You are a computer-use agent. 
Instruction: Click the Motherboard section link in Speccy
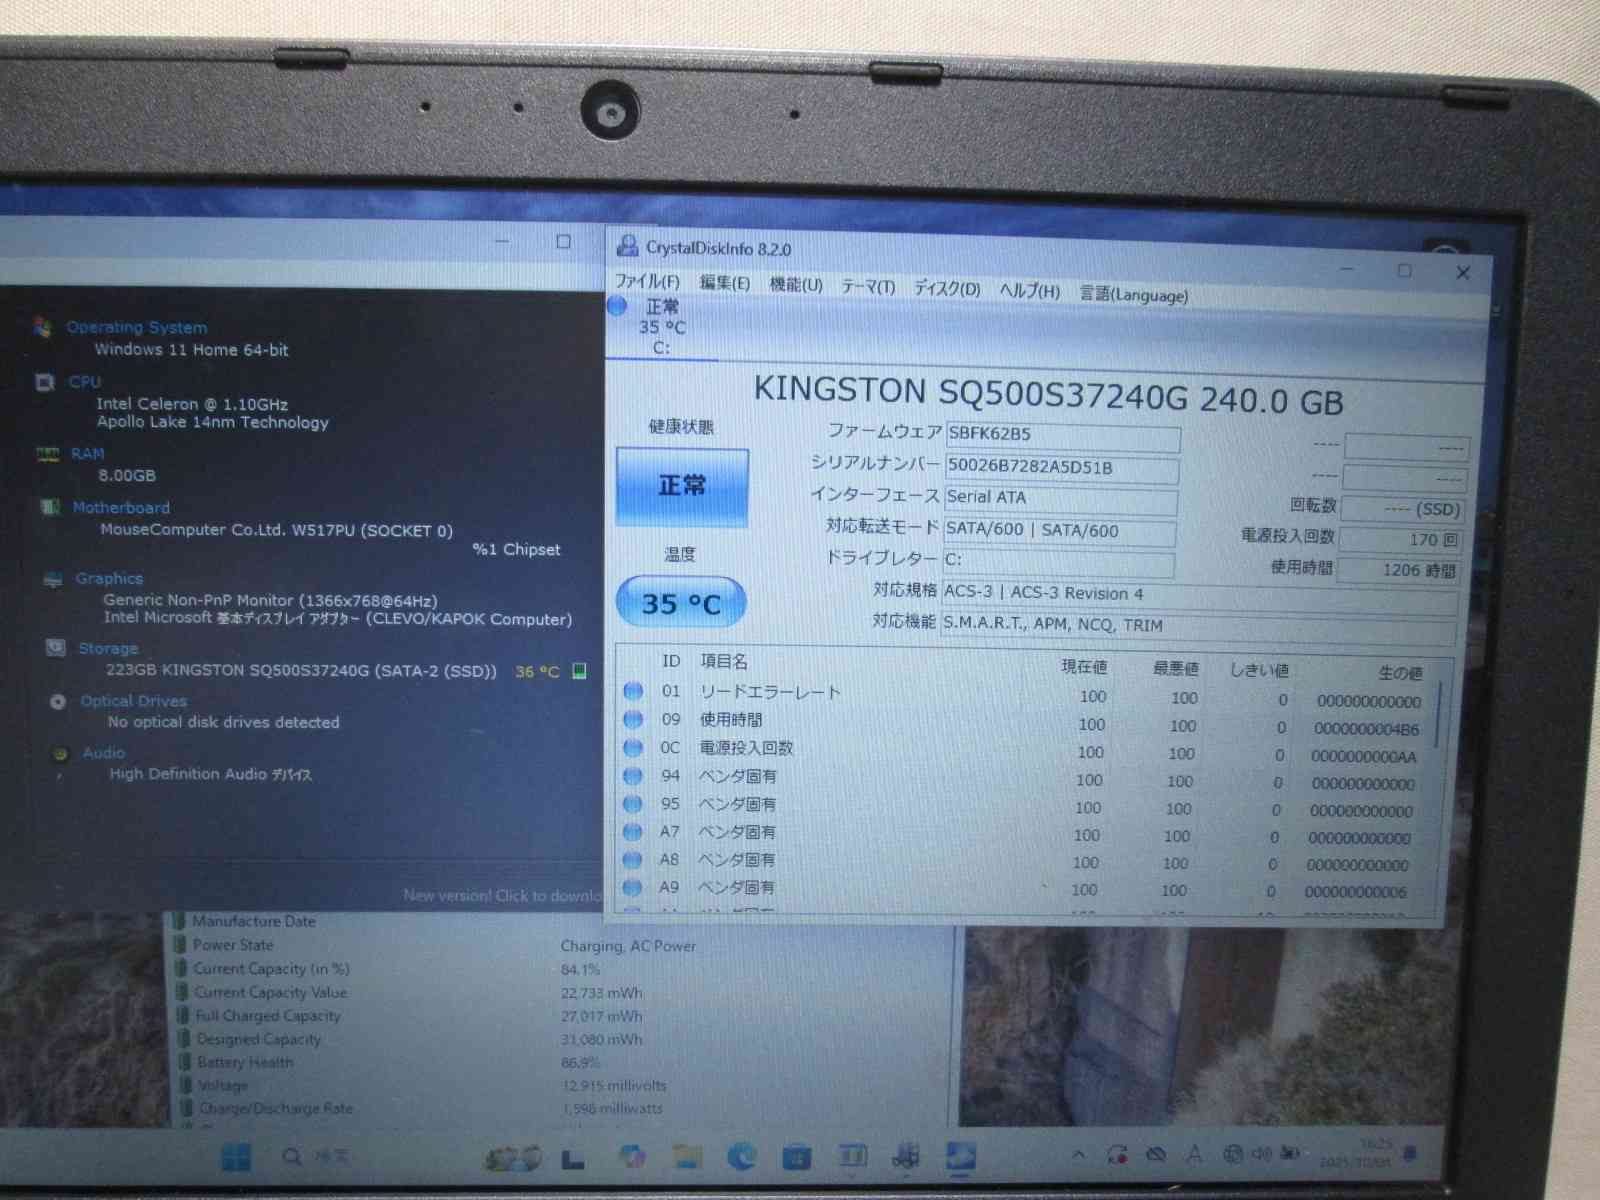(x=121, y=507)
